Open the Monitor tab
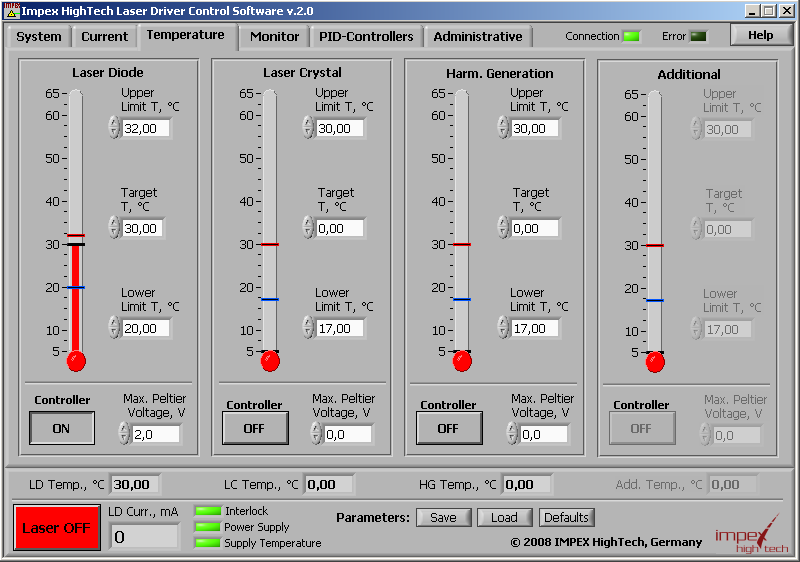The height and width of the screenshot is (562, 800). pos(274,37)
